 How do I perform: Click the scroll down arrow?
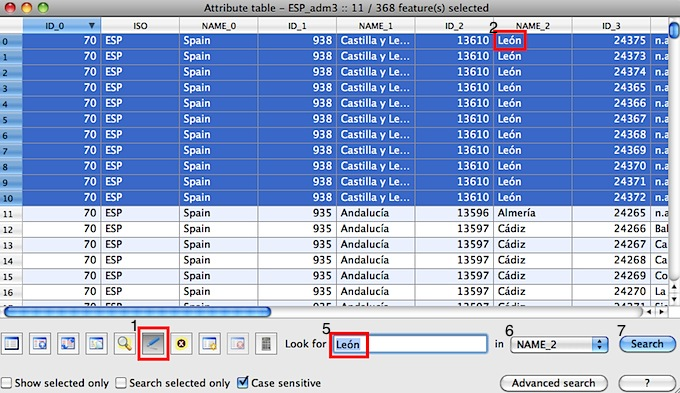coord(674,299)
